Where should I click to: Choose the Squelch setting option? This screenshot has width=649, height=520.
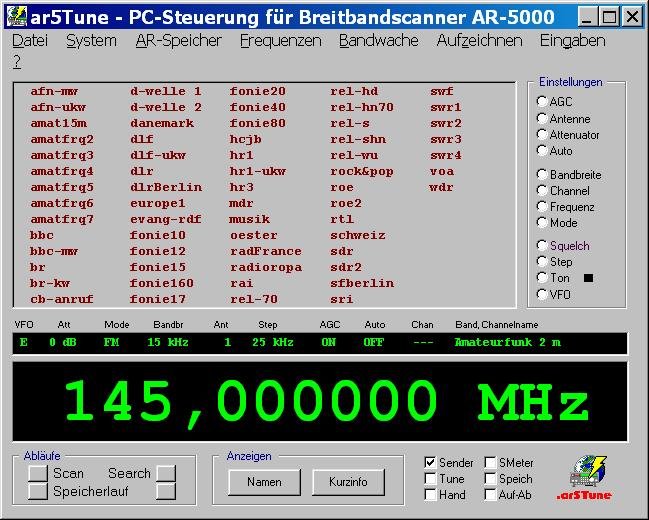click(x=542, y=246)
